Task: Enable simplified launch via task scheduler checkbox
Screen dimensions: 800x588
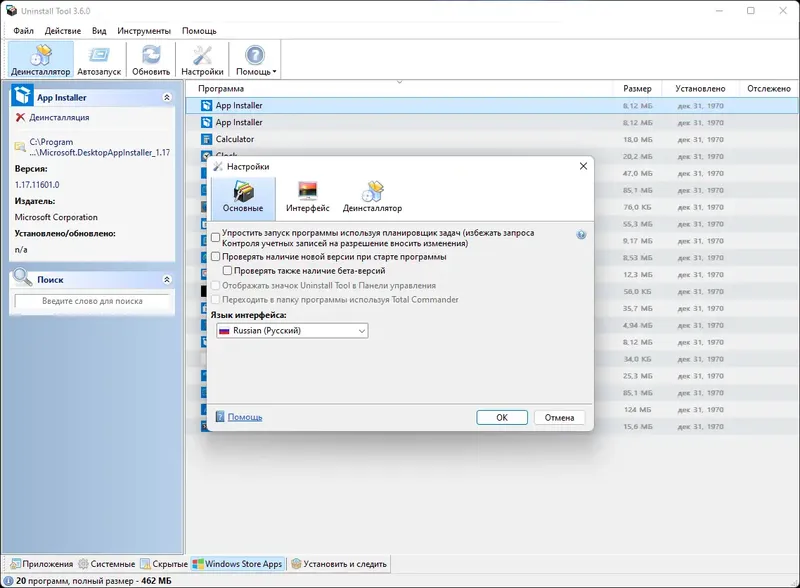Action: [216, 237]
